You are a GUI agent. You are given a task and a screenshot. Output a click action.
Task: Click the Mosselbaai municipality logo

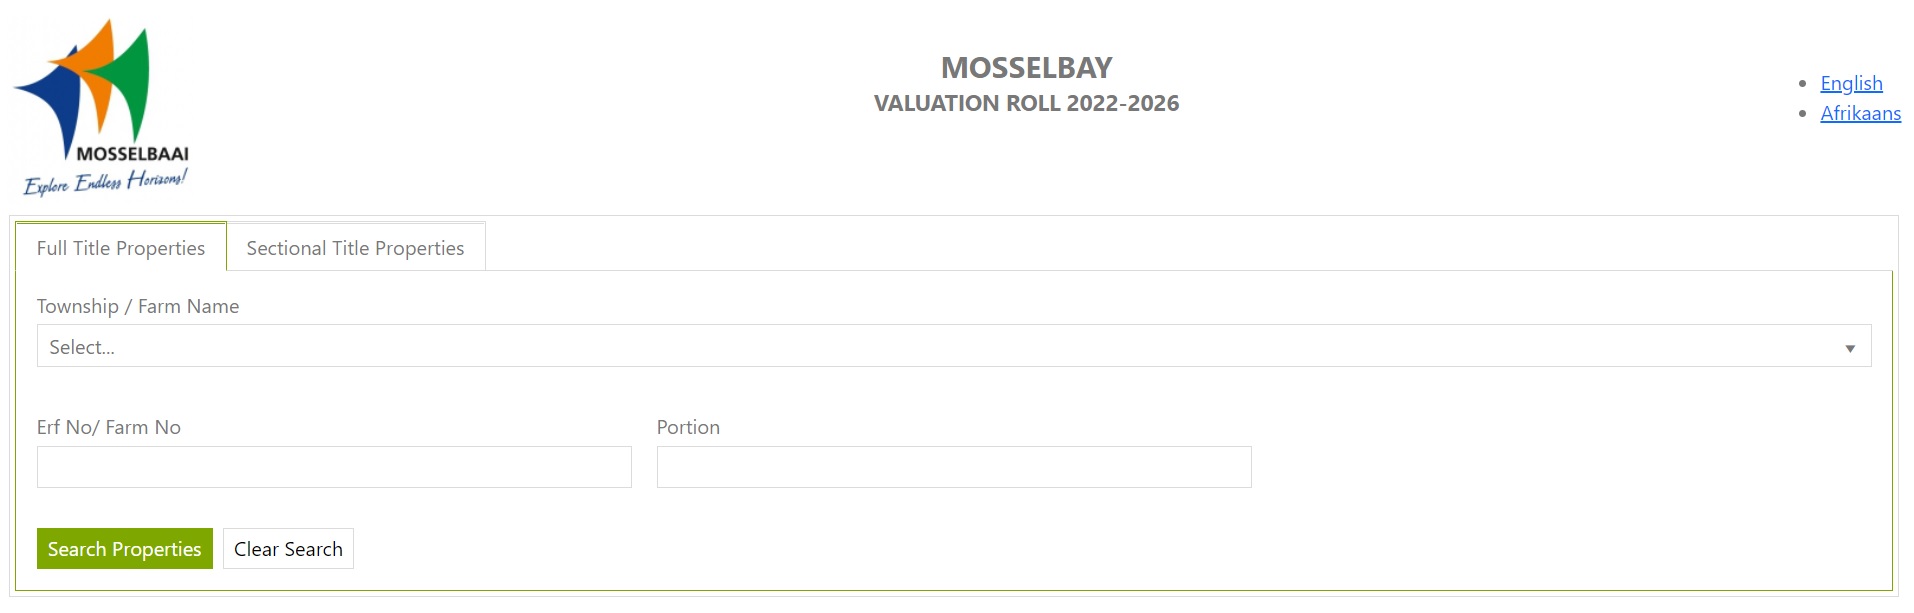tap(101, 106)
